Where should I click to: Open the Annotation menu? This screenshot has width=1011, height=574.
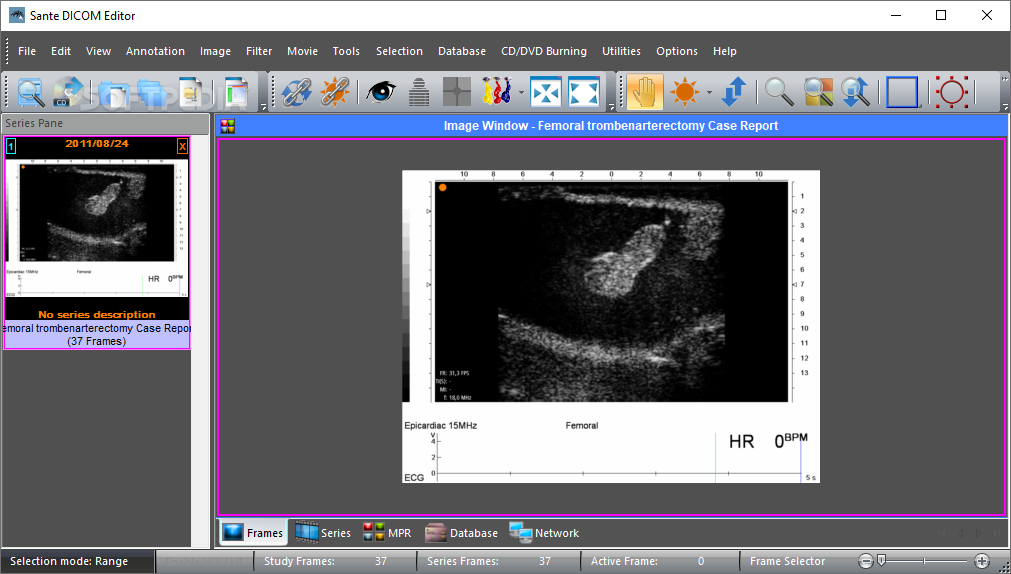(x=155, y=51)
